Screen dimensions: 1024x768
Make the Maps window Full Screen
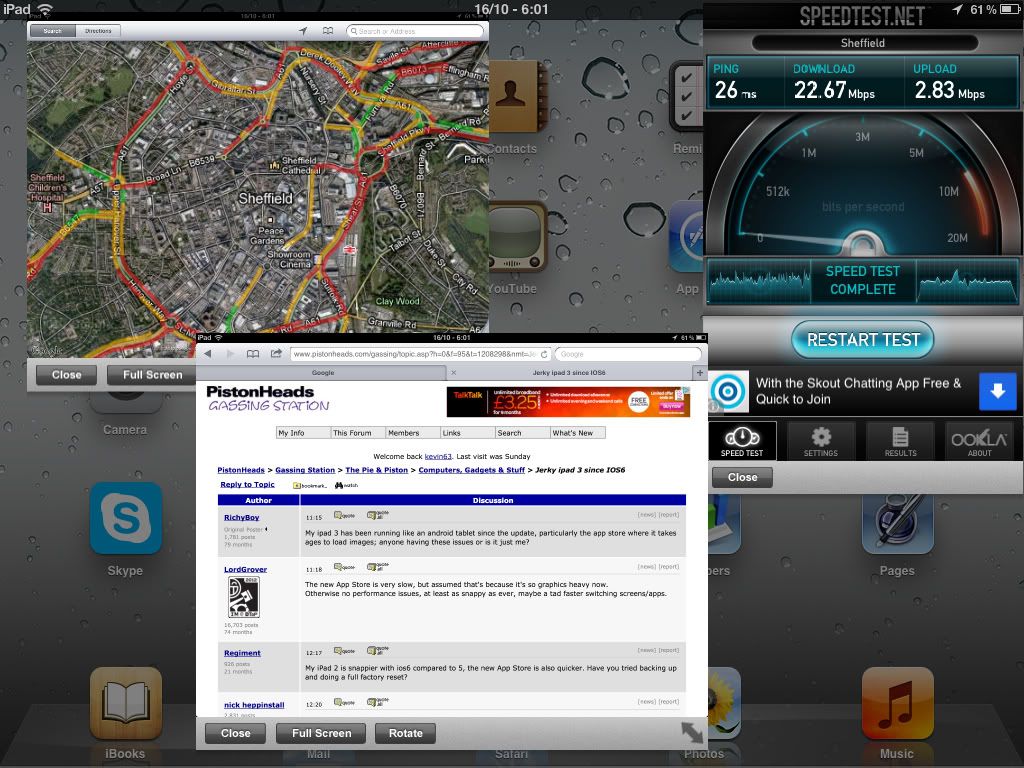click(153, 375)
